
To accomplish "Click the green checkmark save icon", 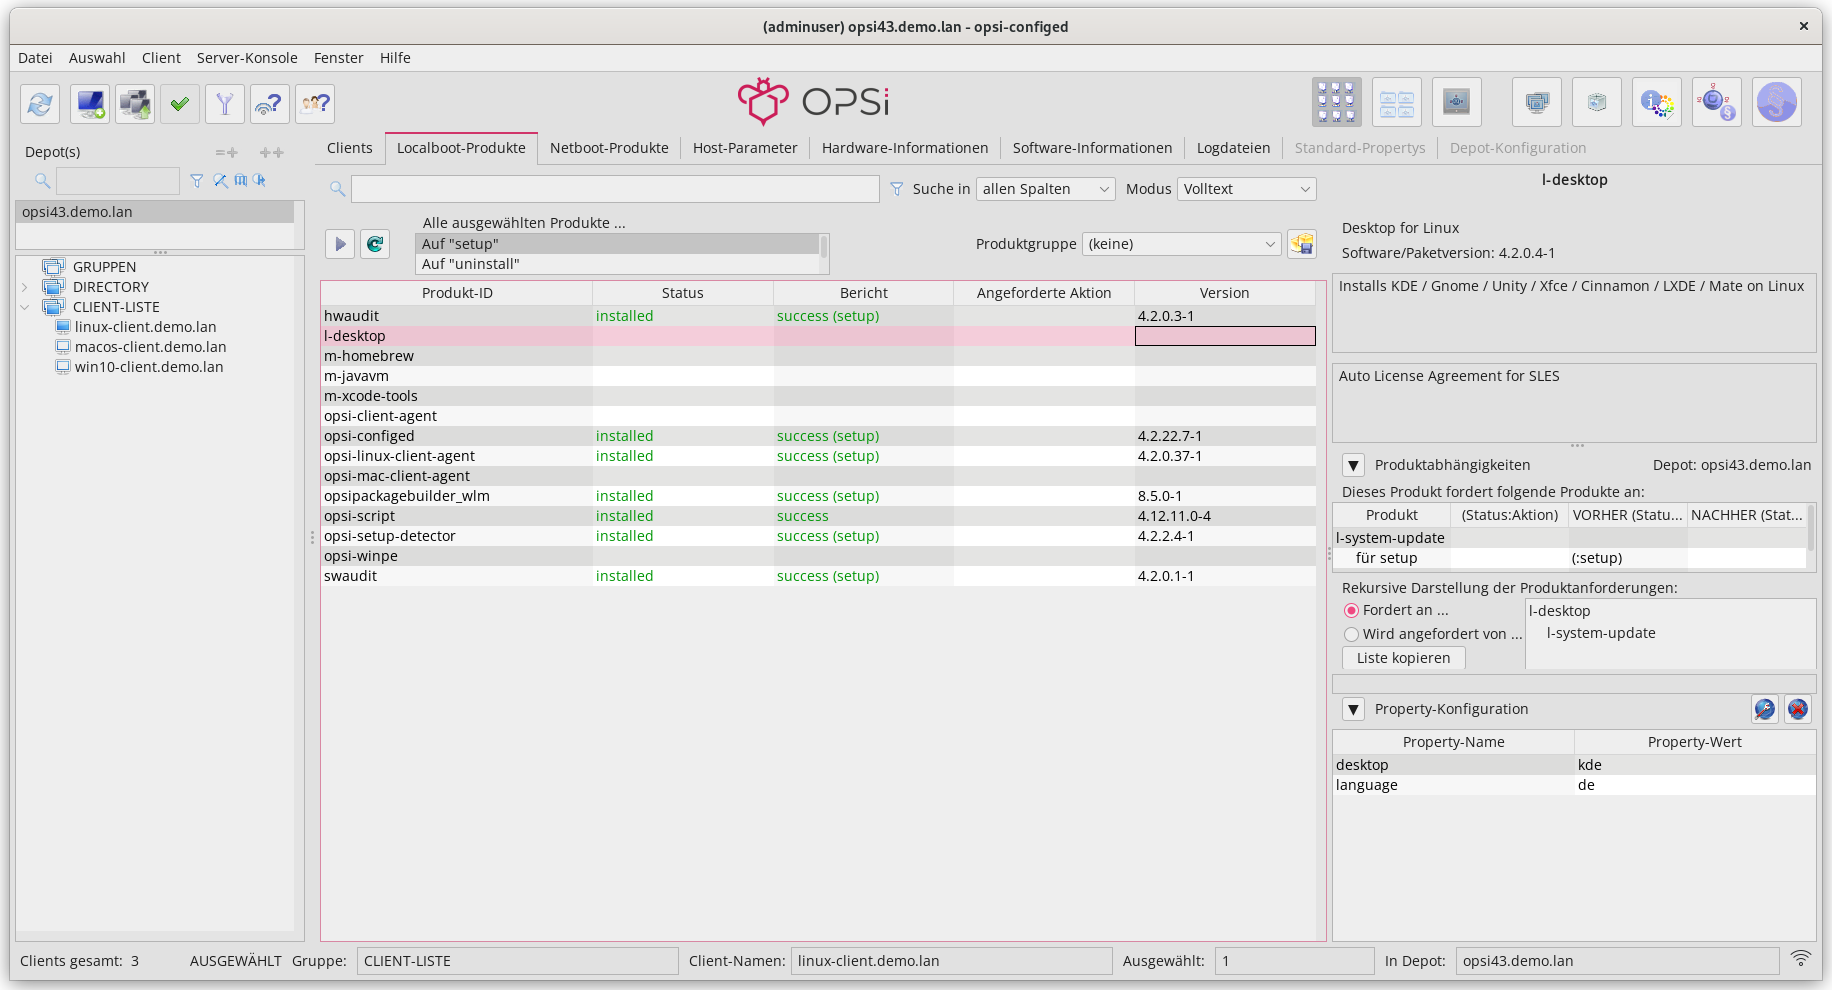I will tap(180, 104).
